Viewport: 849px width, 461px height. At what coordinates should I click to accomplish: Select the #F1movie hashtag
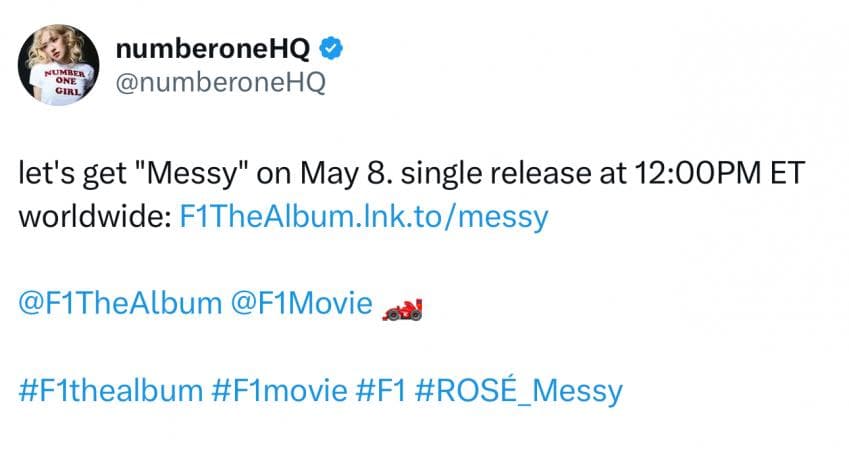click(x=279, y=389)
